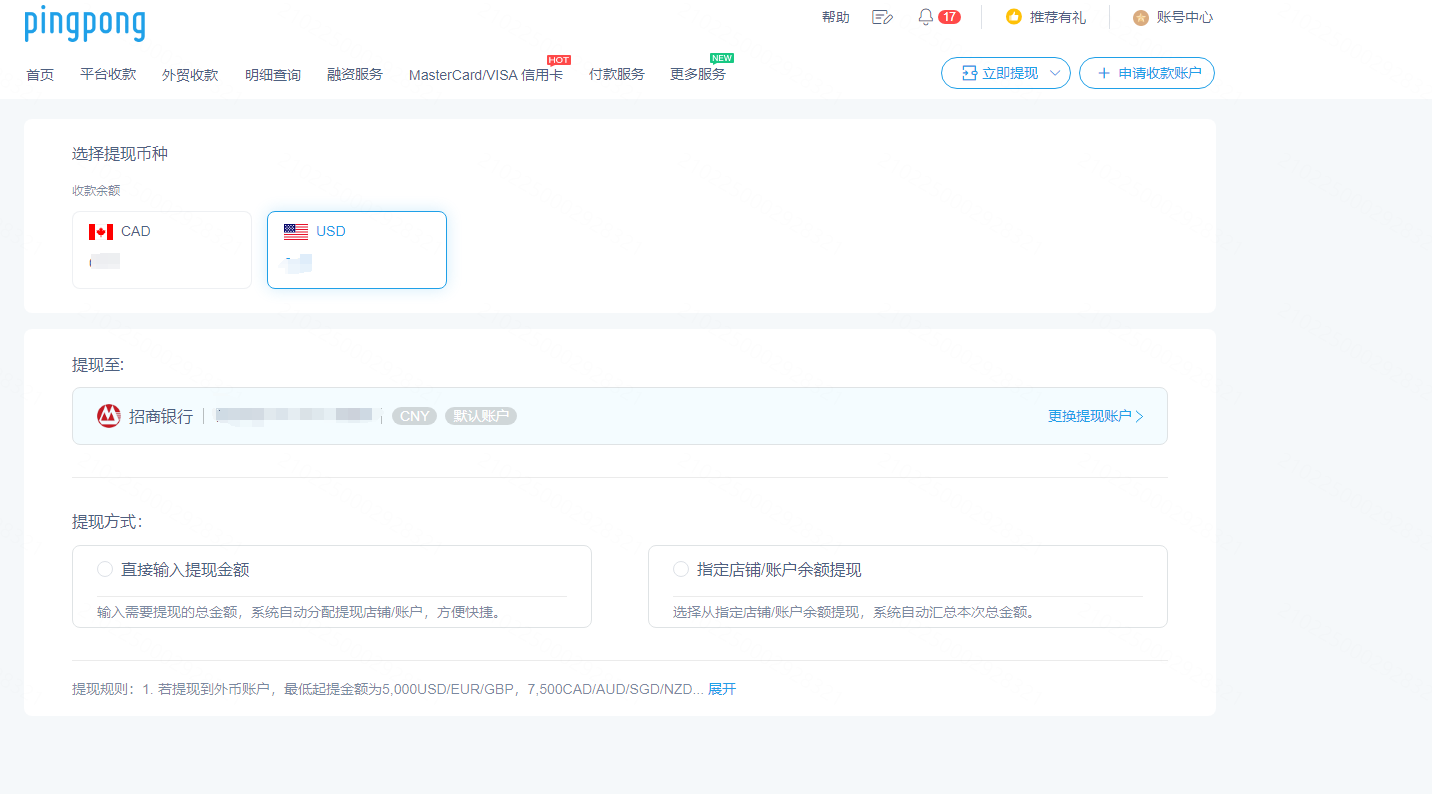
Task: Open the 帮助 help link
Action: (835, 17)
